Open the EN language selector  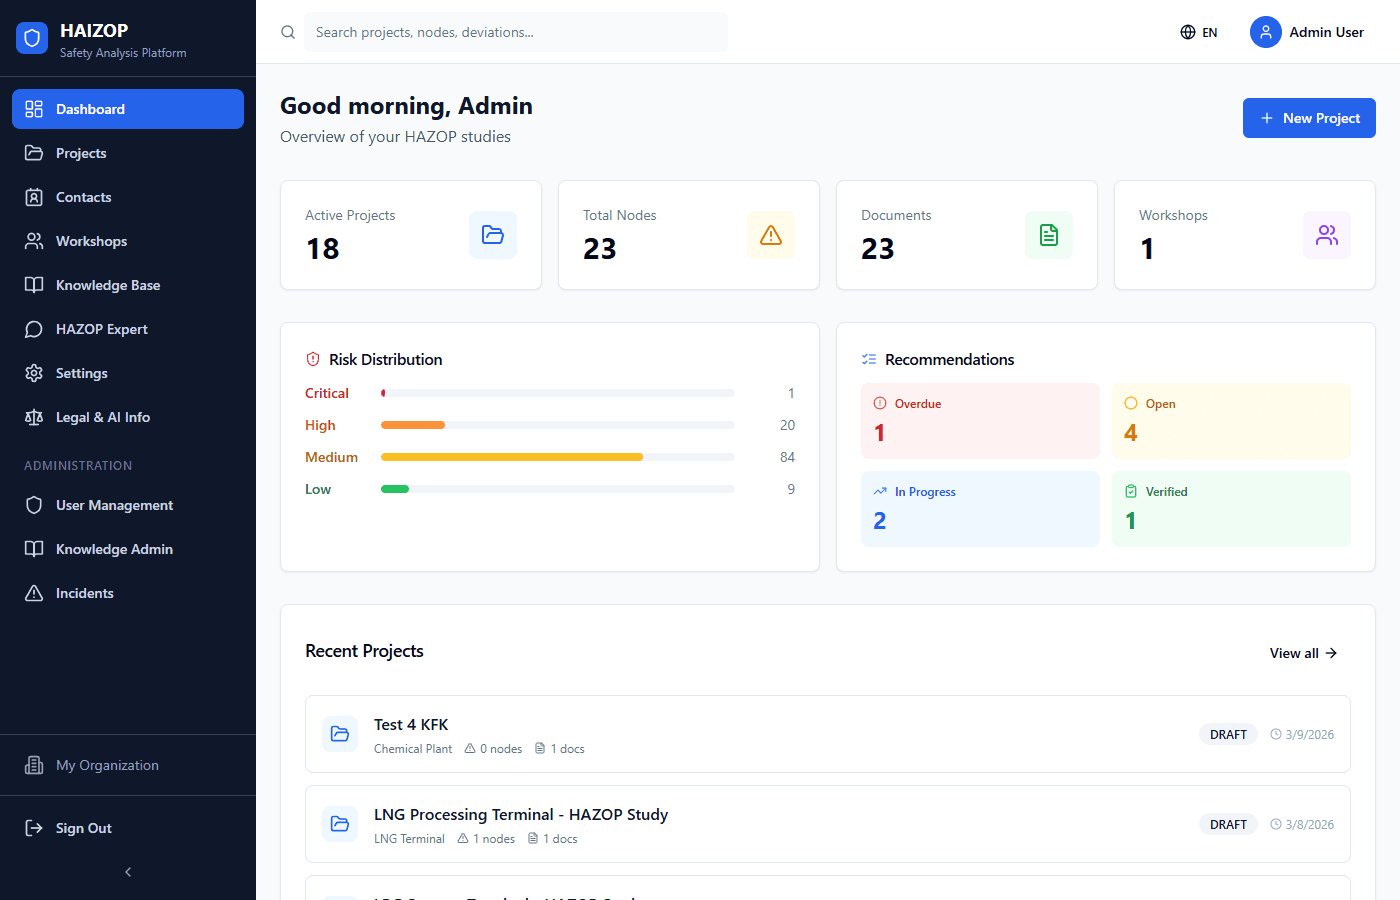(1198, 32)
